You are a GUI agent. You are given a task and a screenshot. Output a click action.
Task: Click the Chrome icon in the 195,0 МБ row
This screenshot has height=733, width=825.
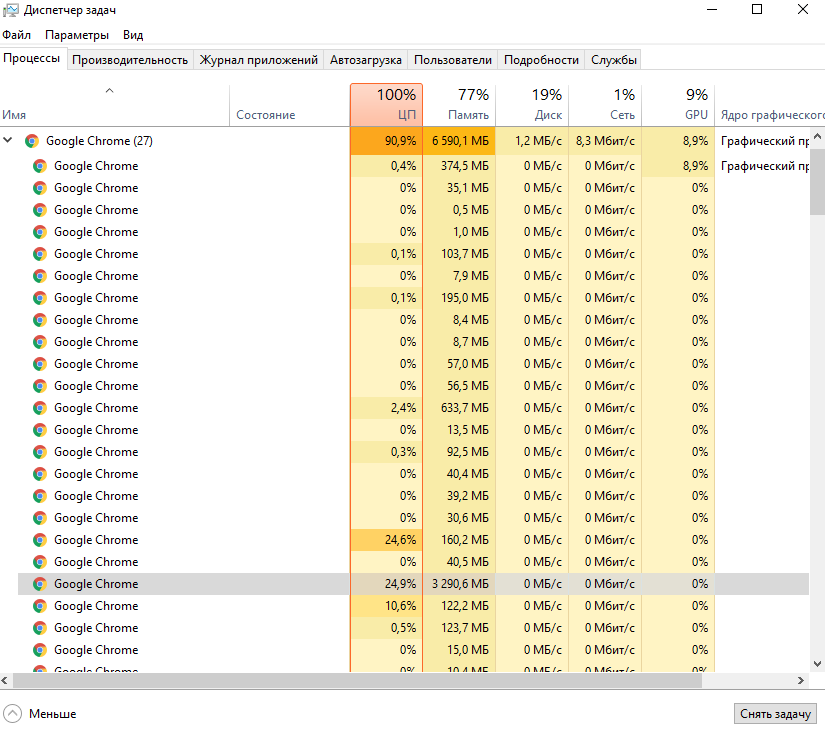tap(39, 298)
